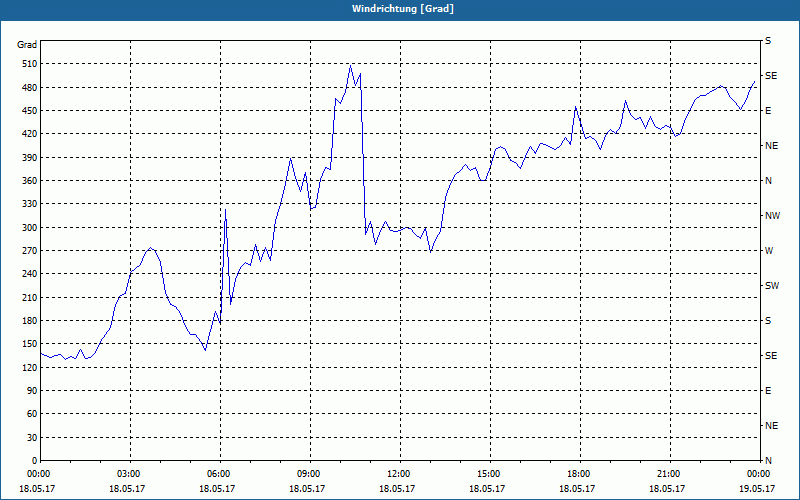Select the 510 value on the left axis

[30, 64]
